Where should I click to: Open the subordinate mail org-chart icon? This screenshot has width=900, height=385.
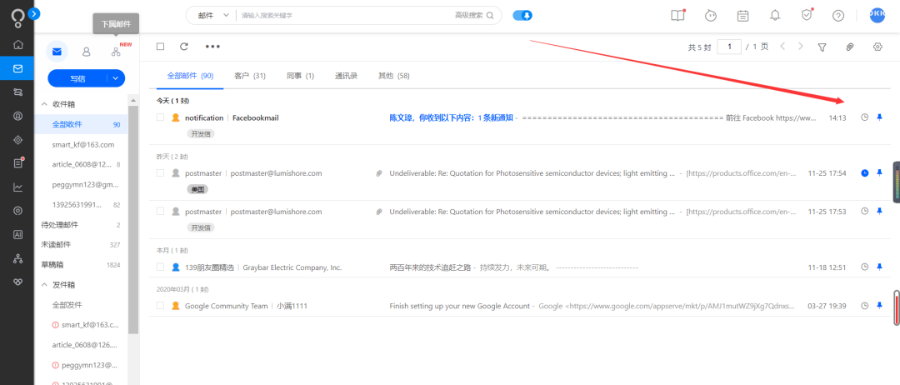click(x=116, y=52)
